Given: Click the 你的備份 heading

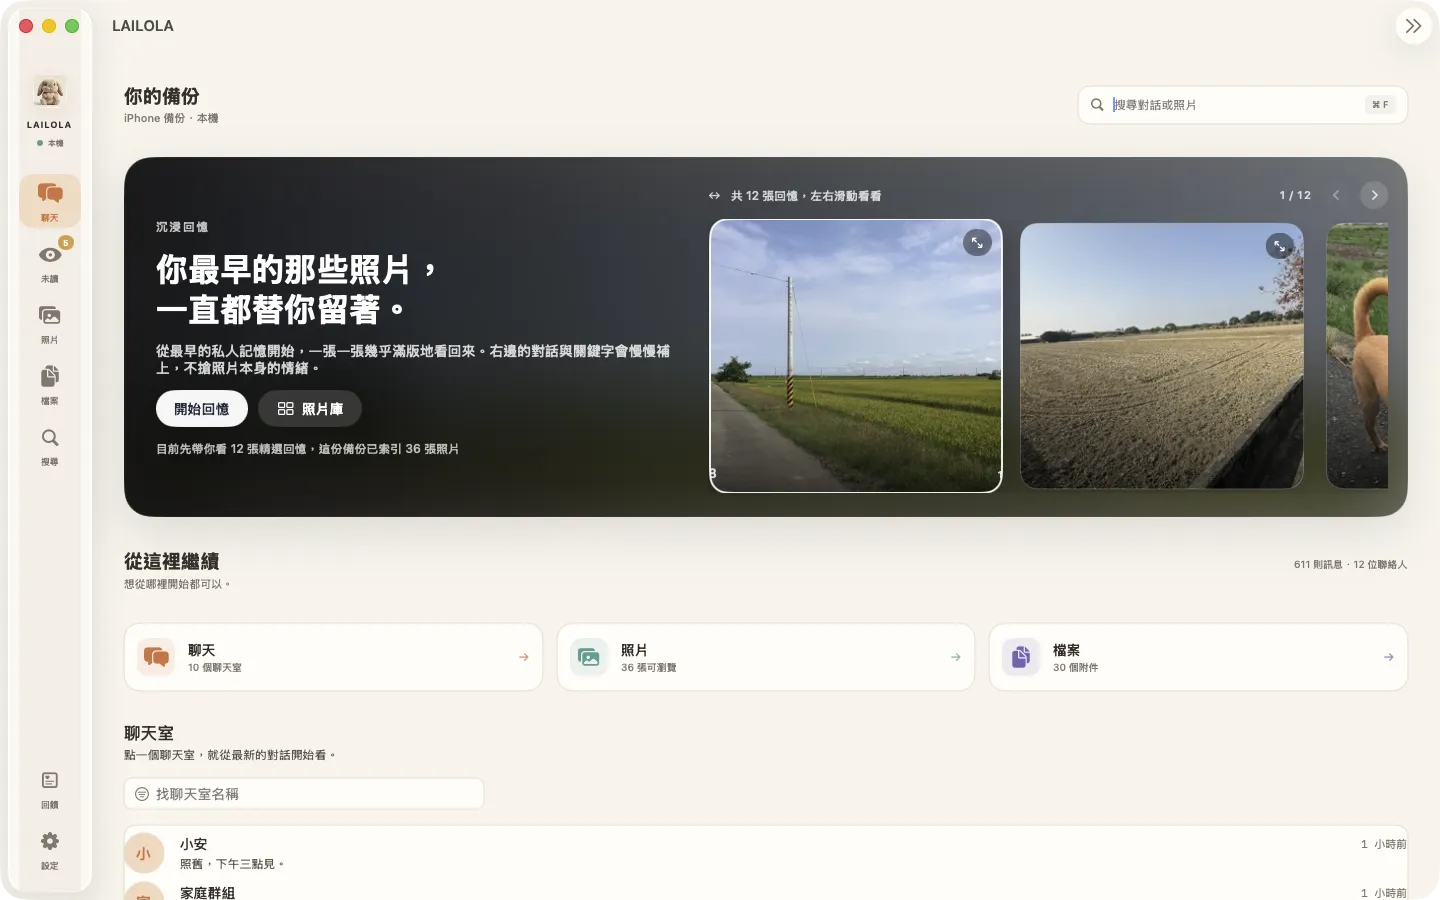Looking at the screenshot, I should click(162, 96).
